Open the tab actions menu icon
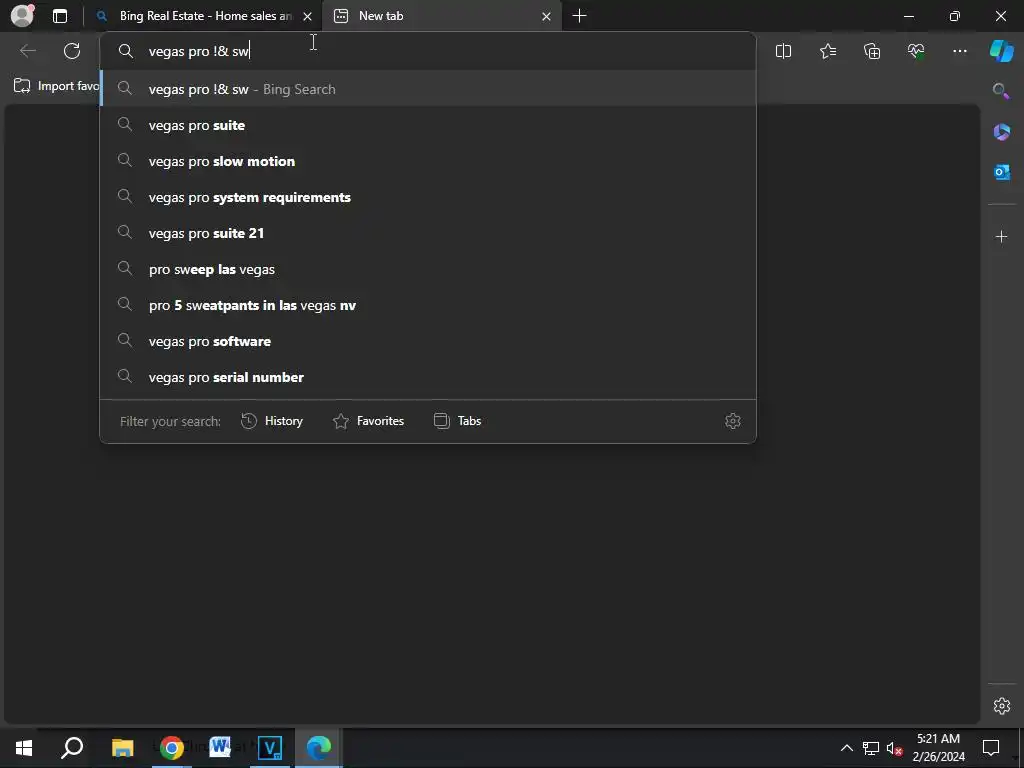The width and height of the screenshot is (1024, 768). 59,16
